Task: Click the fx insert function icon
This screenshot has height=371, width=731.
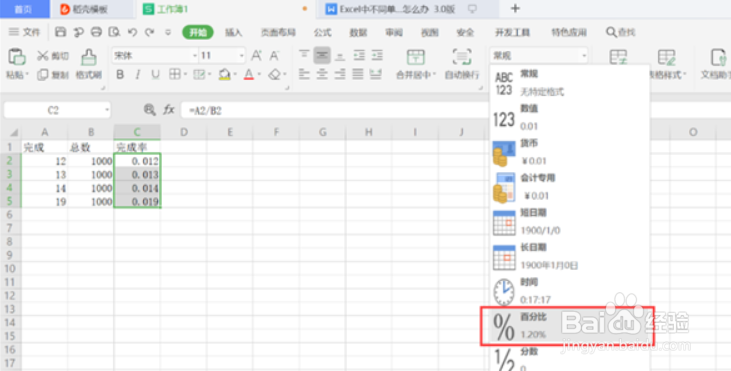Action: 169,110
